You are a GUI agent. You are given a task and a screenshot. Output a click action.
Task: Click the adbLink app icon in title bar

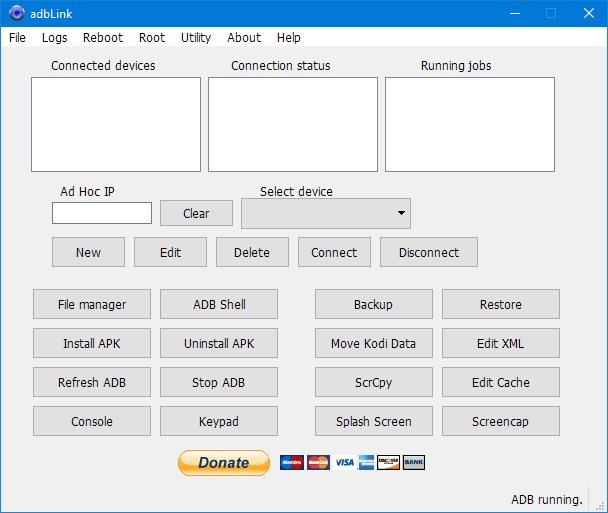click(15, 13)
